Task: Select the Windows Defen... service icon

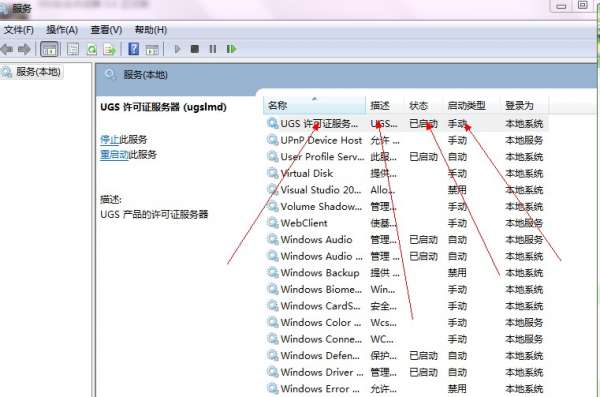Action: point(272,355)
